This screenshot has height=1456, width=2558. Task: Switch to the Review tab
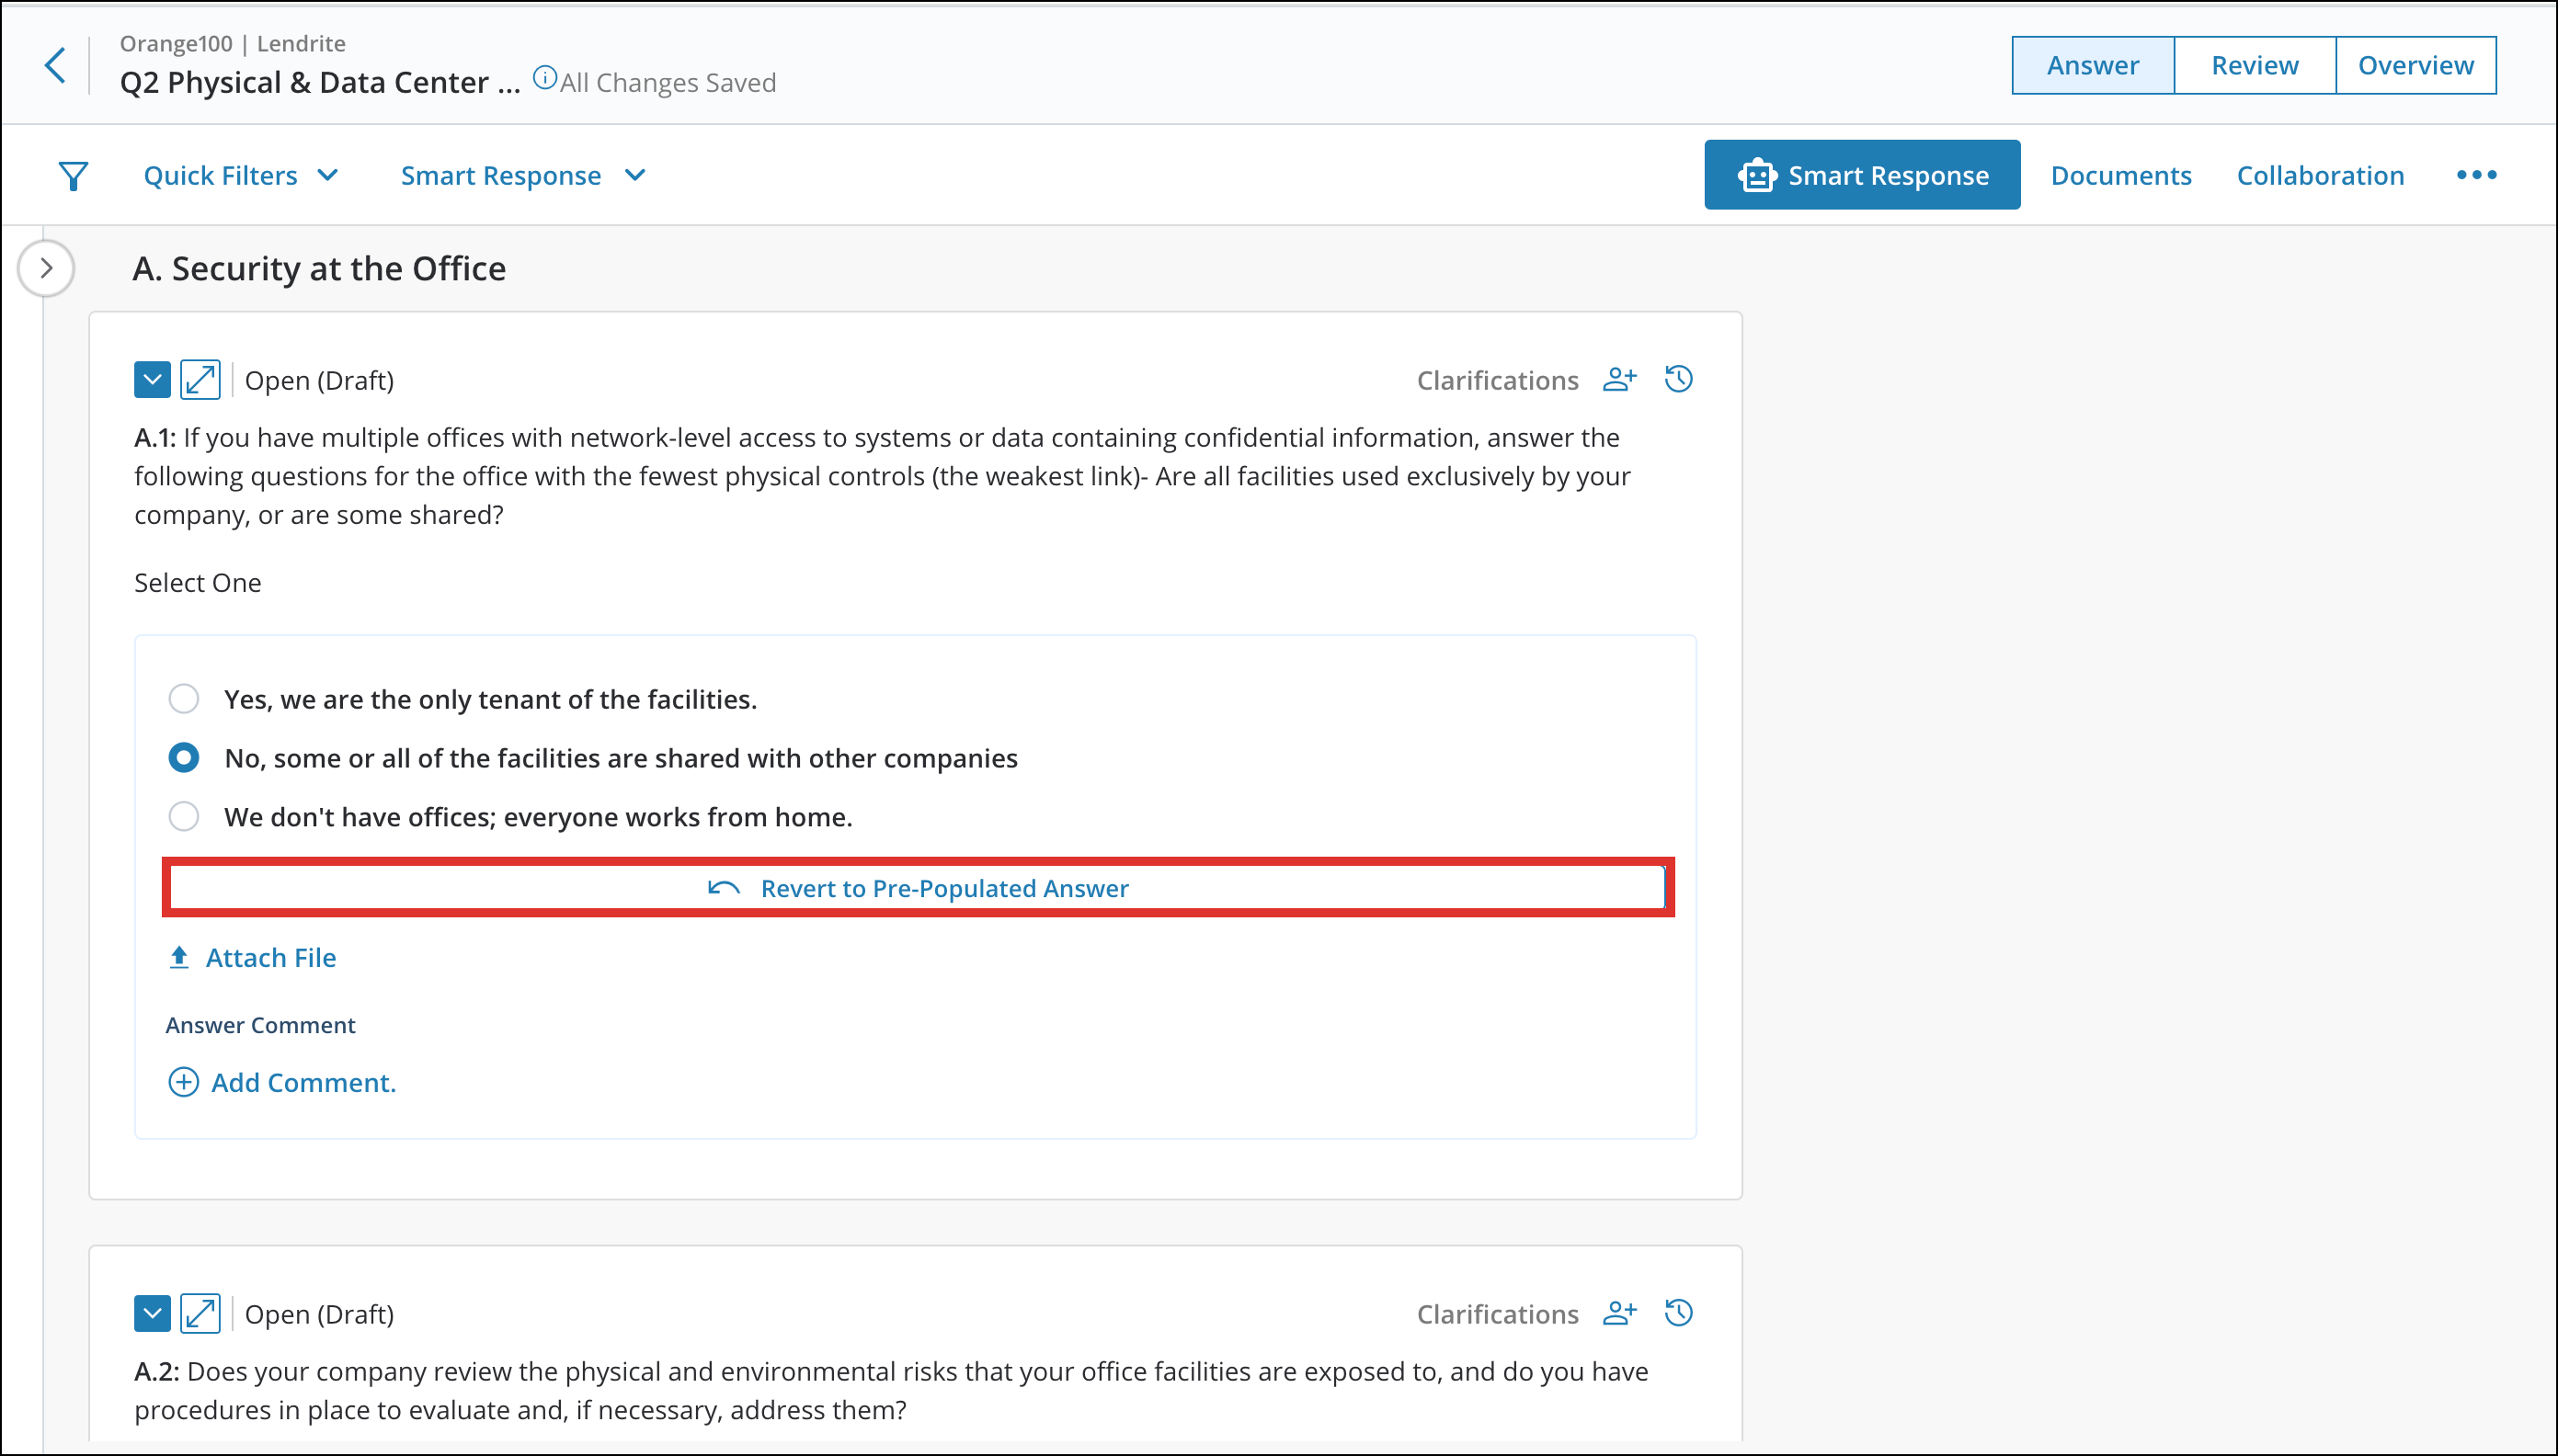pyautogui.click(x=2254, y=66)
